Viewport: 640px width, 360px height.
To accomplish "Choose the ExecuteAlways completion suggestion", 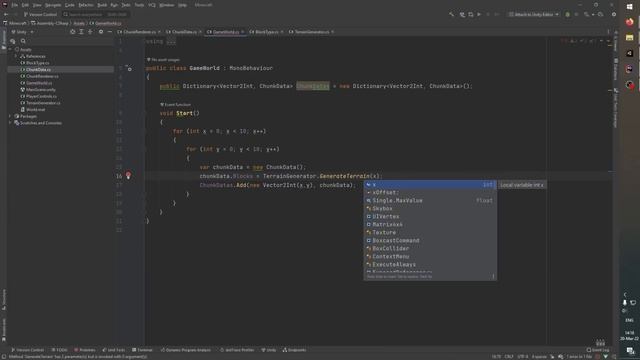I will click(x=430, y=264).
